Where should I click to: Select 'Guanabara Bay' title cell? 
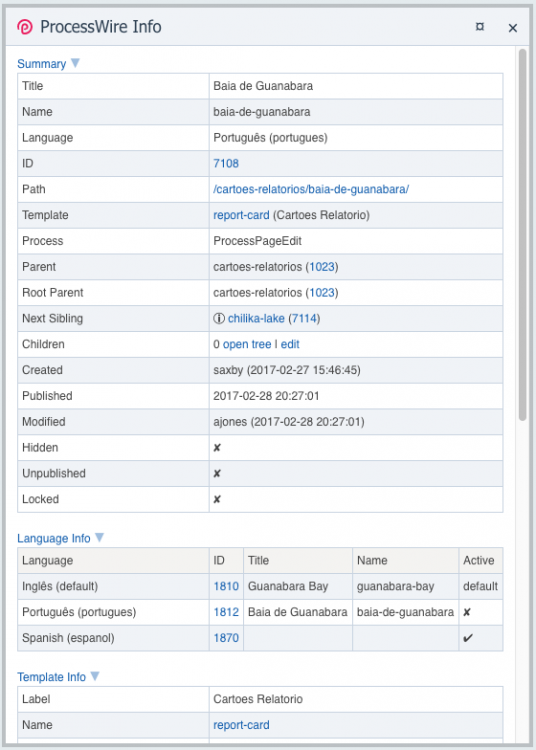[288, 586]
